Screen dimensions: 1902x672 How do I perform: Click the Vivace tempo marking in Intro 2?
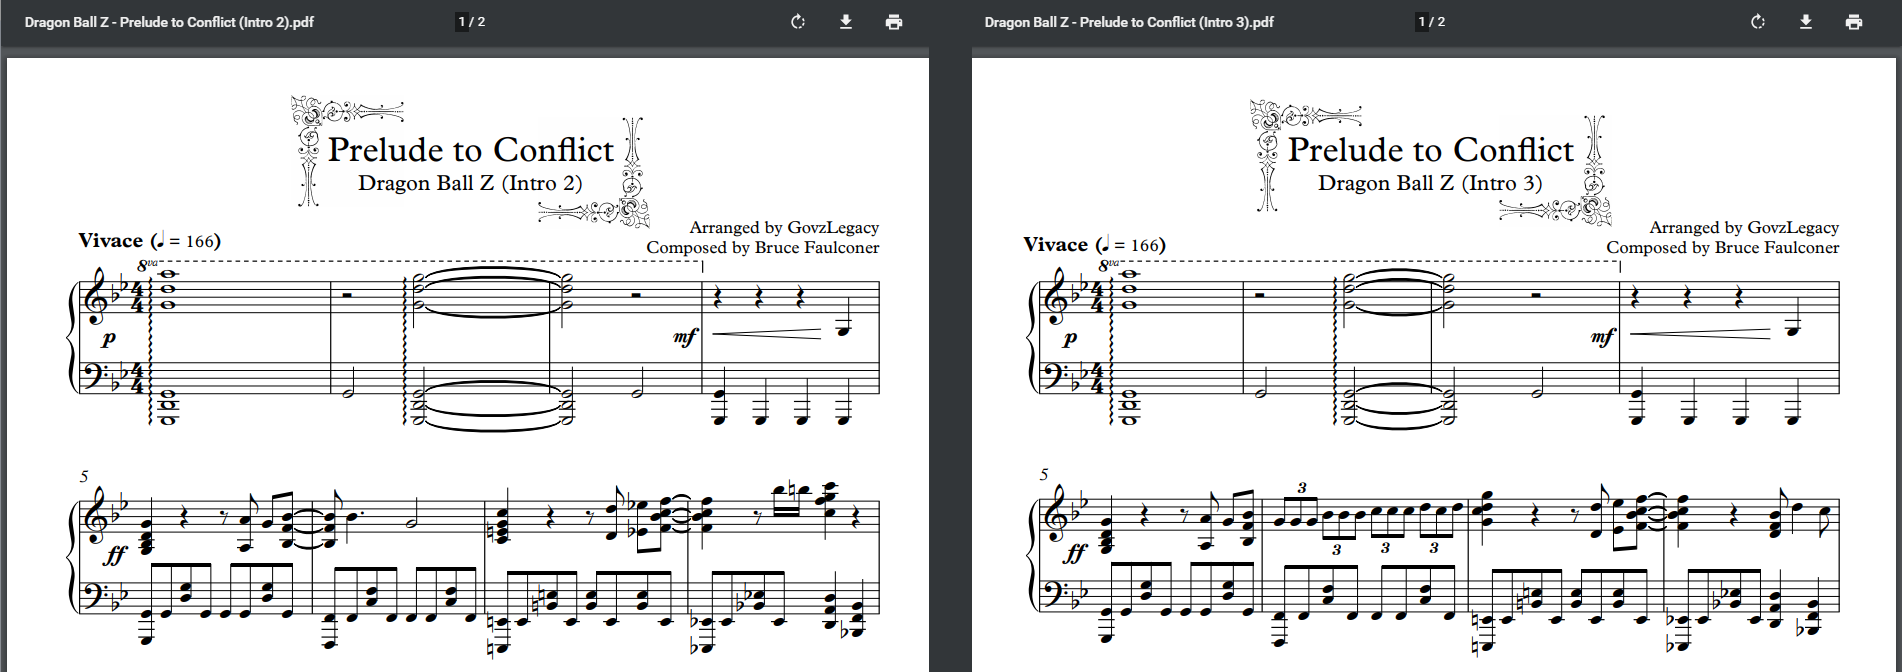111,241
